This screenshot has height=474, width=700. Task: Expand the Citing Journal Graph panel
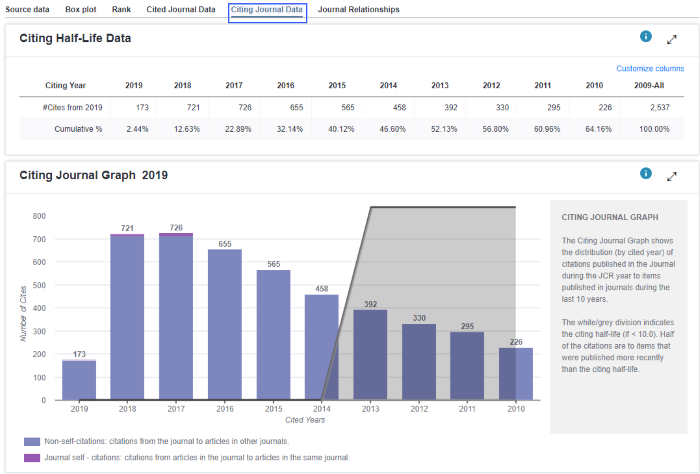coord(672,177)
